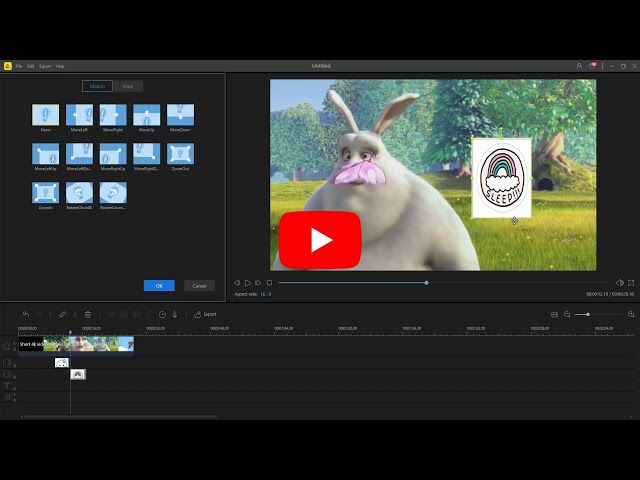The image size is (640, 480).
Task: Click the preview playback progress slider handle
Action: (426, 282)
